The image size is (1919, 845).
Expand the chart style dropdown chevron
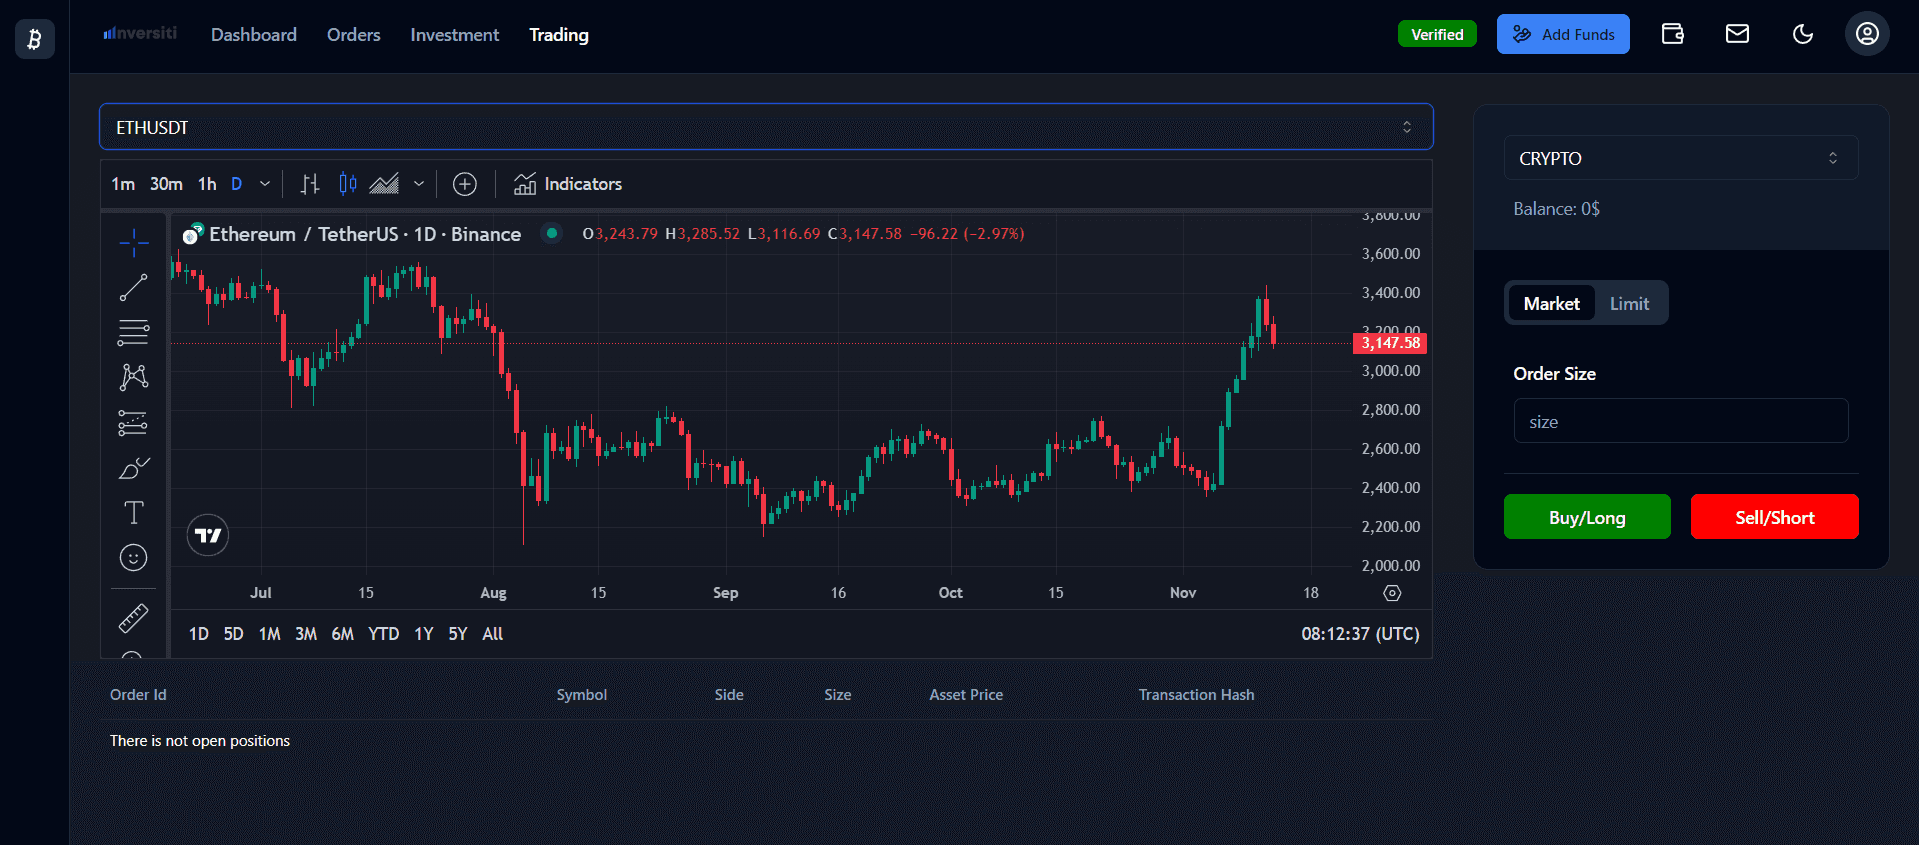(419, 184)
